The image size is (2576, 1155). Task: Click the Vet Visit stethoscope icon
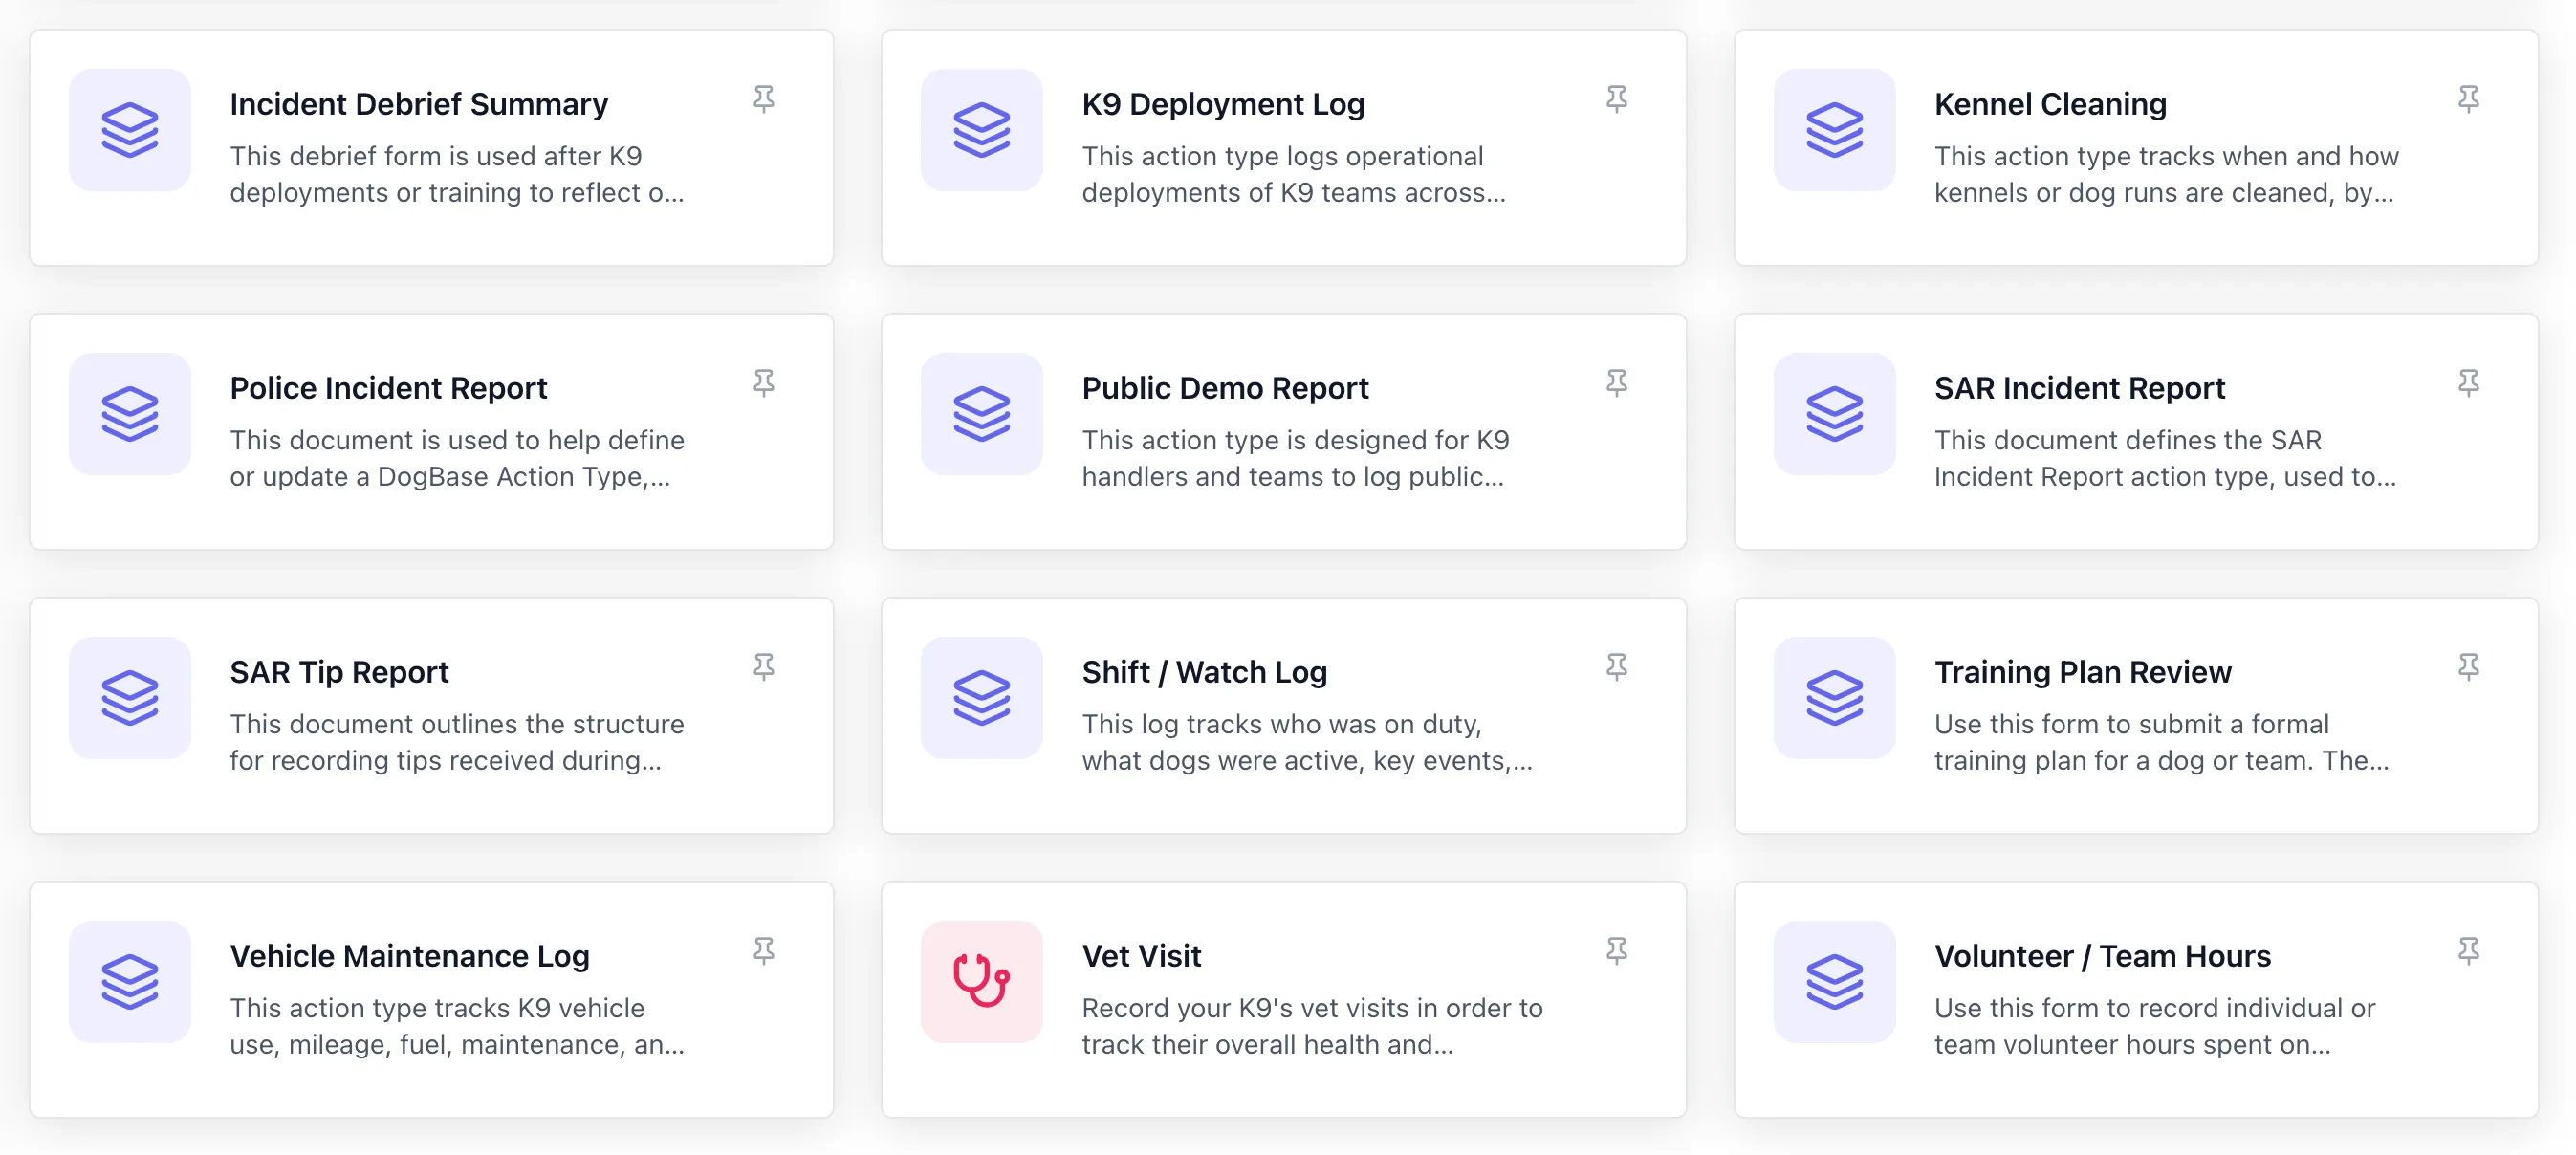pyautogui.click(x=982, y=982)
